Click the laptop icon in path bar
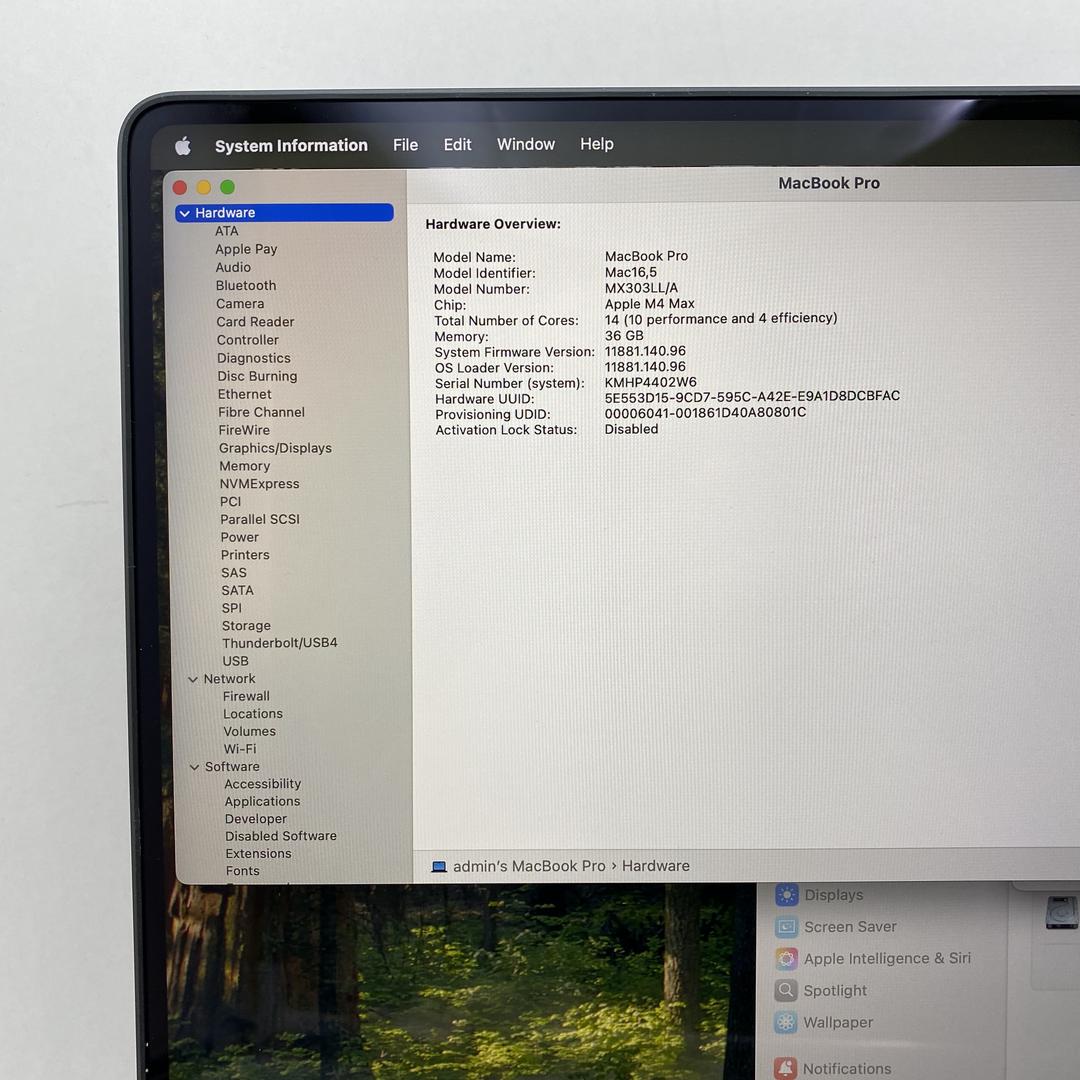Viewport: 1080px width, 1080px height. click(439, 867)
